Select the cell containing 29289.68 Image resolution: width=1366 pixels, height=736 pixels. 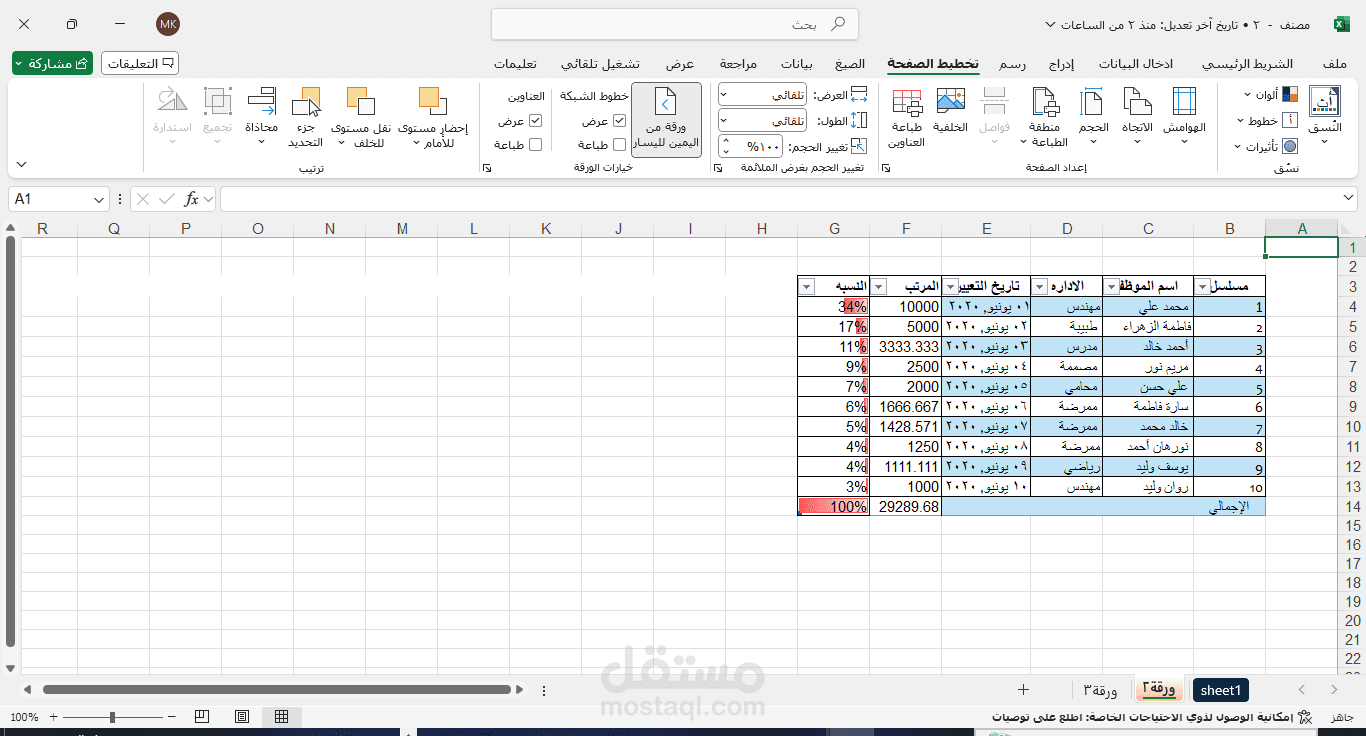pyautogui.click(x=906, y=507)
